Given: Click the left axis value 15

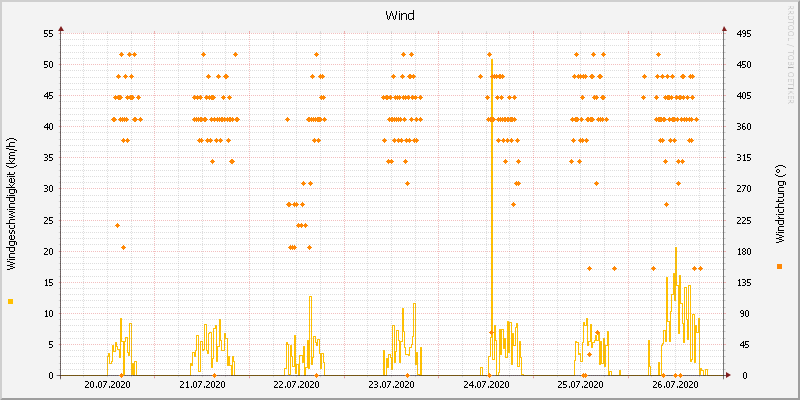Looking at the screenshot, I should (x=49, y=283).
